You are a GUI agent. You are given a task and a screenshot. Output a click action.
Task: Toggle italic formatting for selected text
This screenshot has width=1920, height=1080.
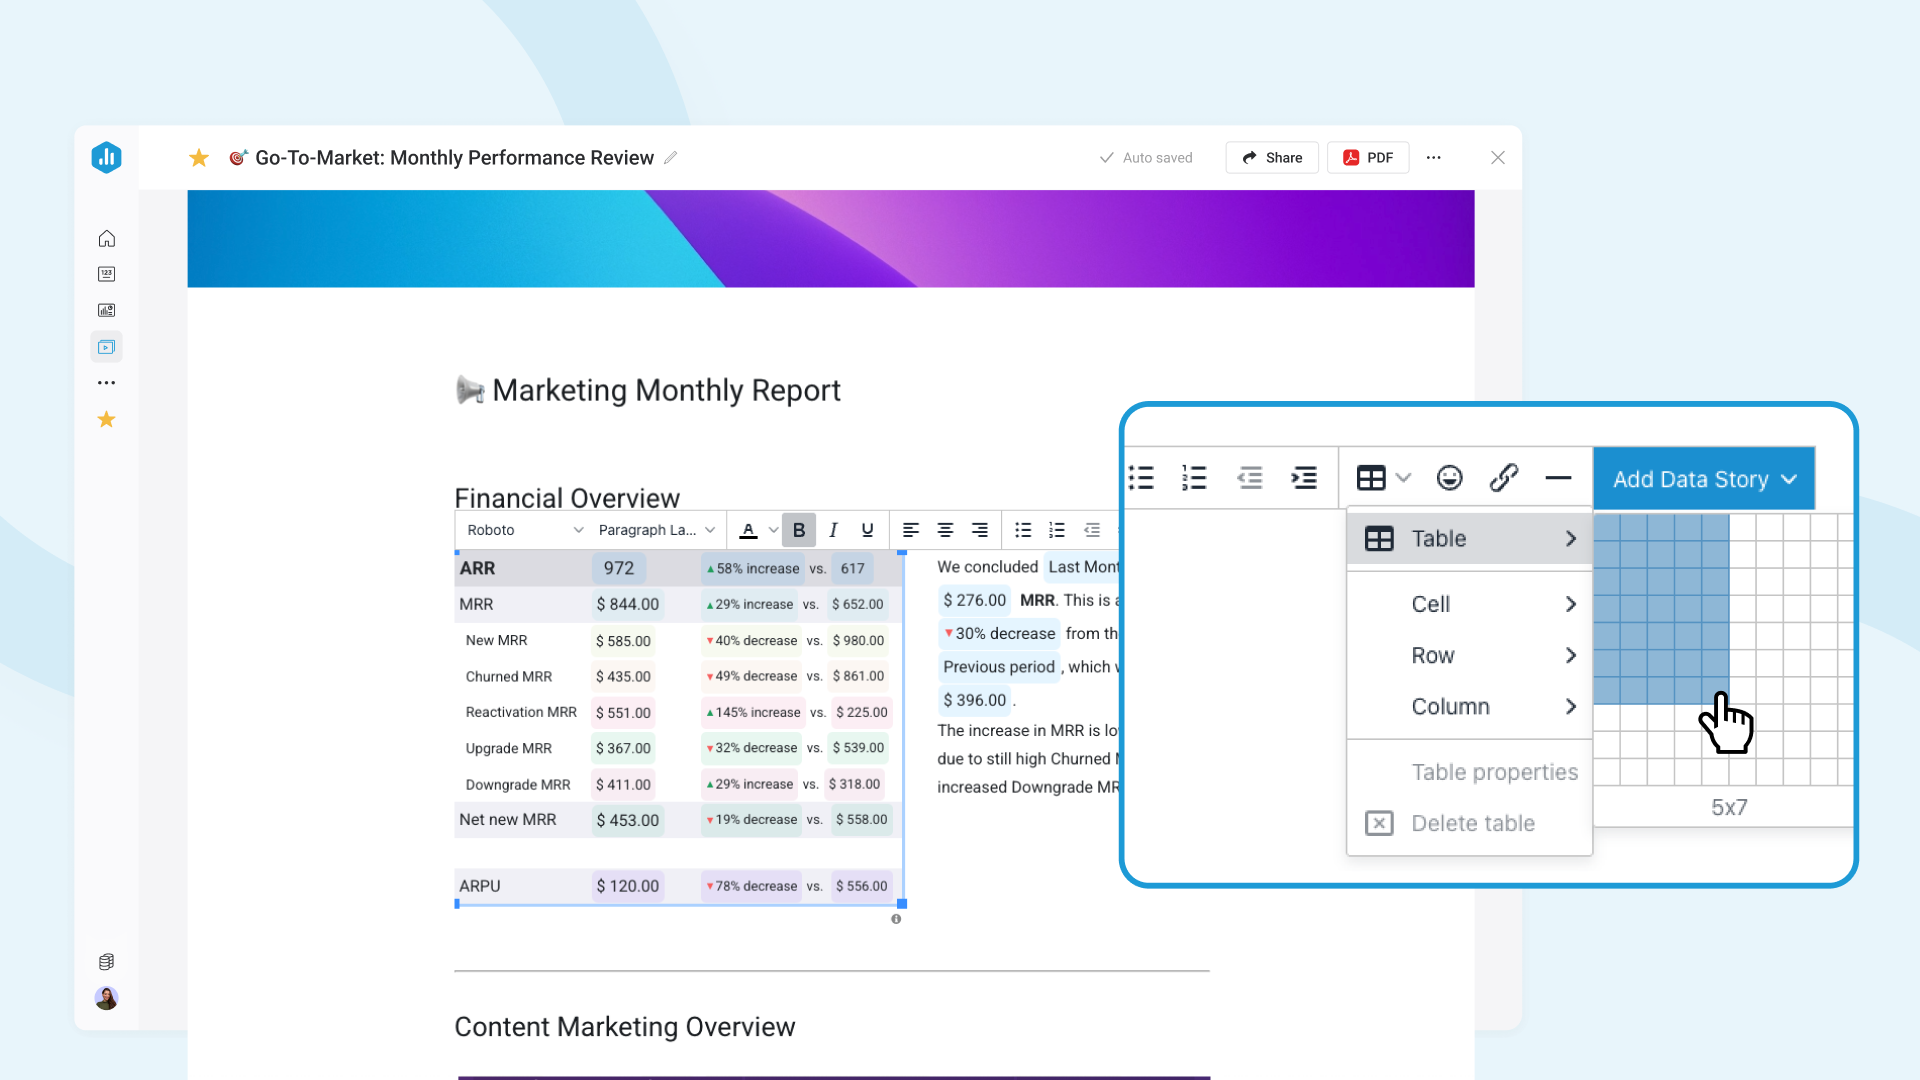coord(833,530)
